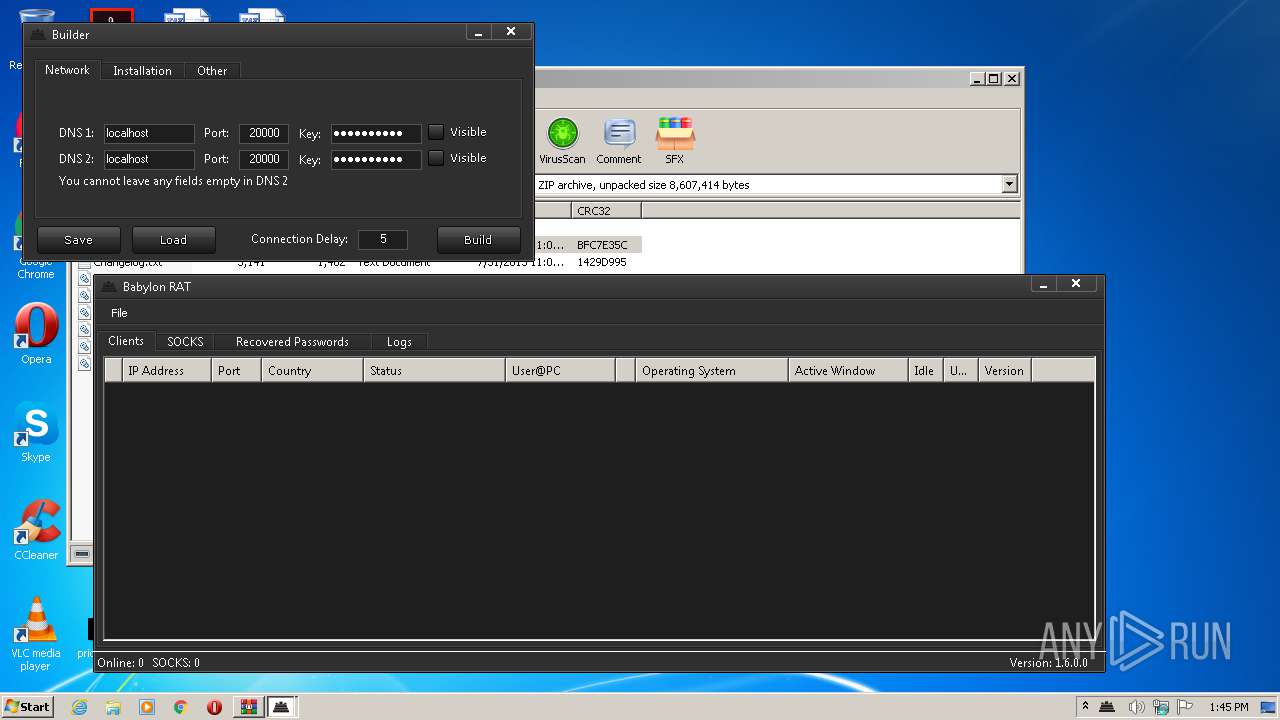Select the Network tab in Builder

pyautogui.click(x=67, y=70)
